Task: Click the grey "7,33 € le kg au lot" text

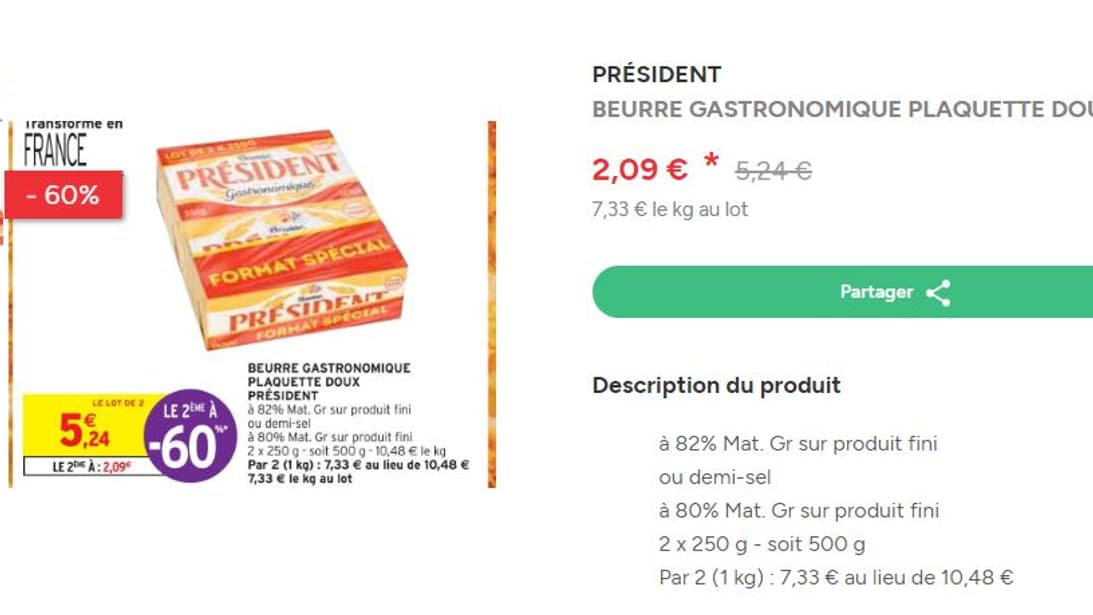Action: pyautogui.click(x=670, y=210)
